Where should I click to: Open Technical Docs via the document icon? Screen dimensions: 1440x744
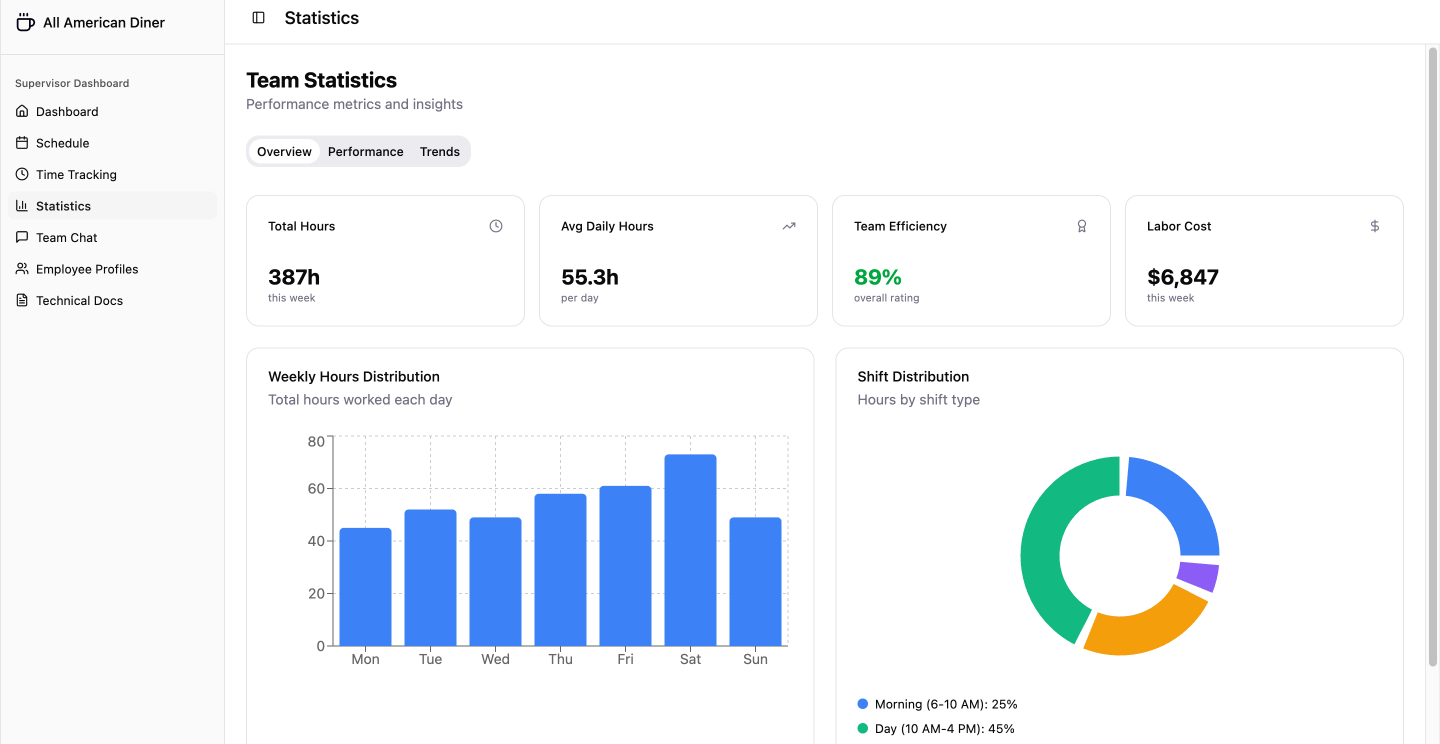(x=22, y=300)
